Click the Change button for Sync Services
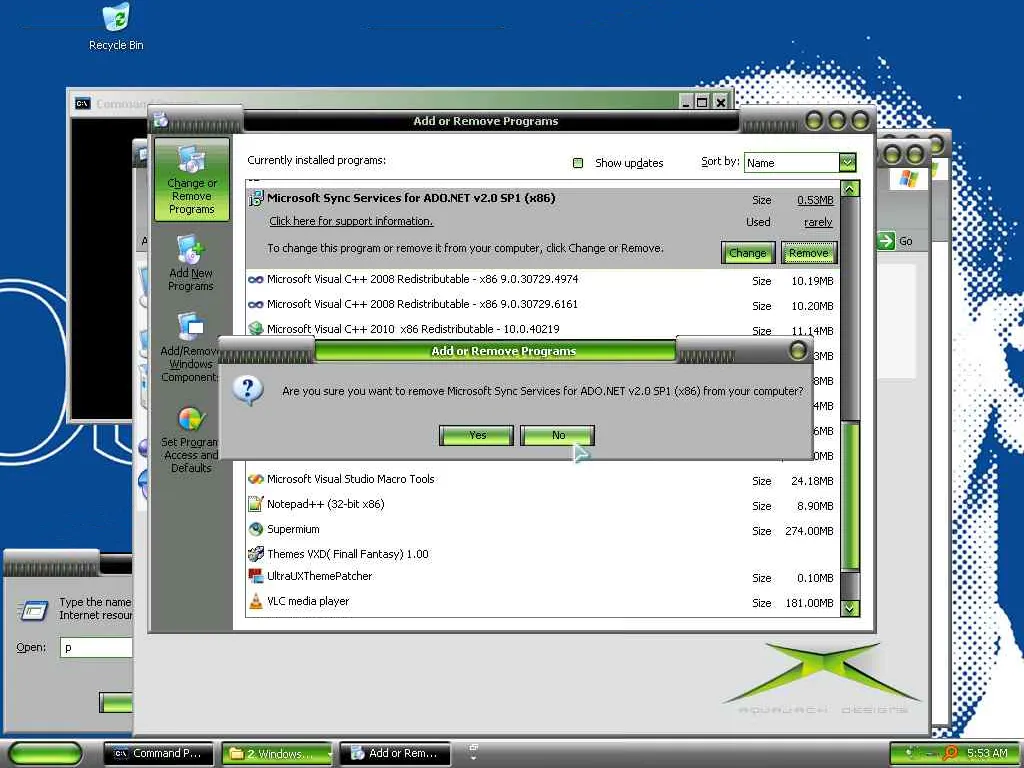 coord(748,253)
